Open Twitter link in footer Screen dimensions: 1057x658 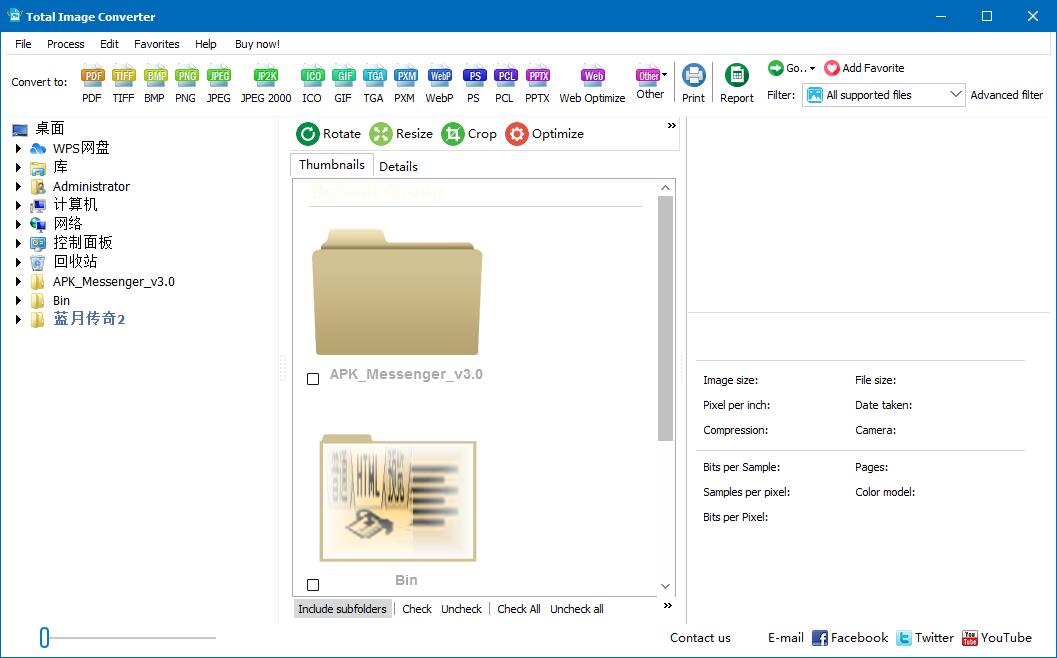[x=925, y=638]
